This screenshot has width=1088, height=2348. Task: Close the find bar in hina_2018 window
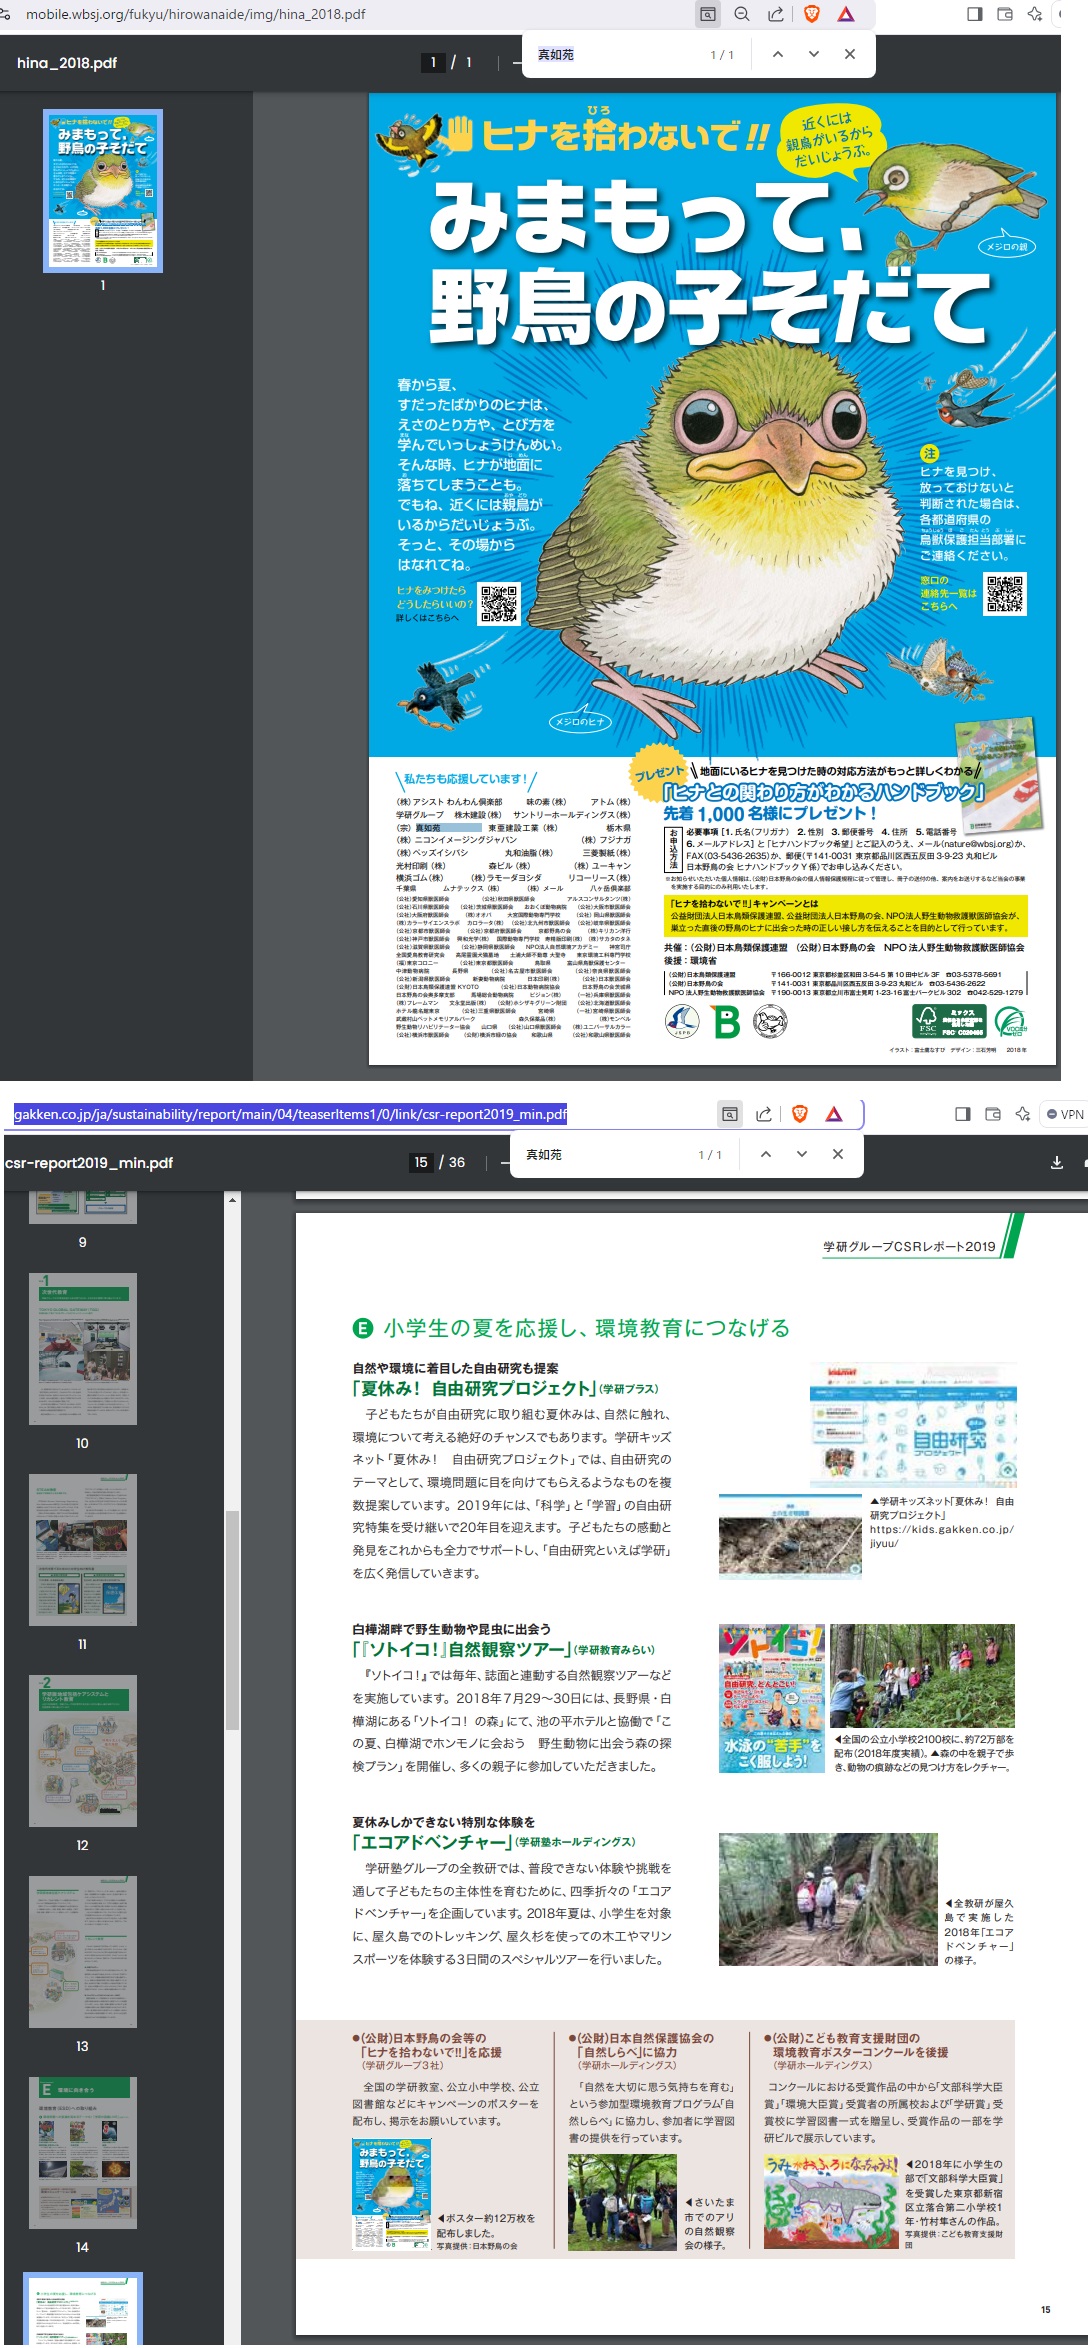pos(850,54)
